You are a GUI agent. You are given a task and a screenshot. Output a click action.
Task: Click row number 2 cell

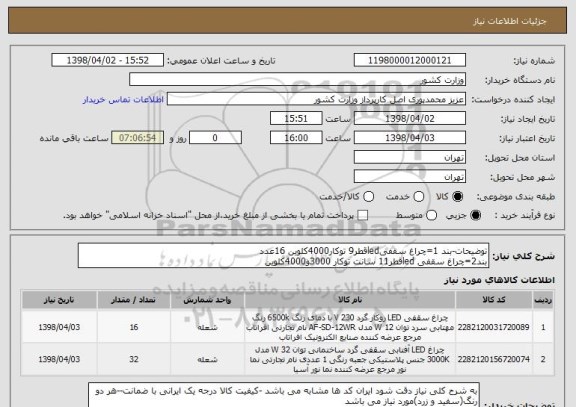pos(543,359)
